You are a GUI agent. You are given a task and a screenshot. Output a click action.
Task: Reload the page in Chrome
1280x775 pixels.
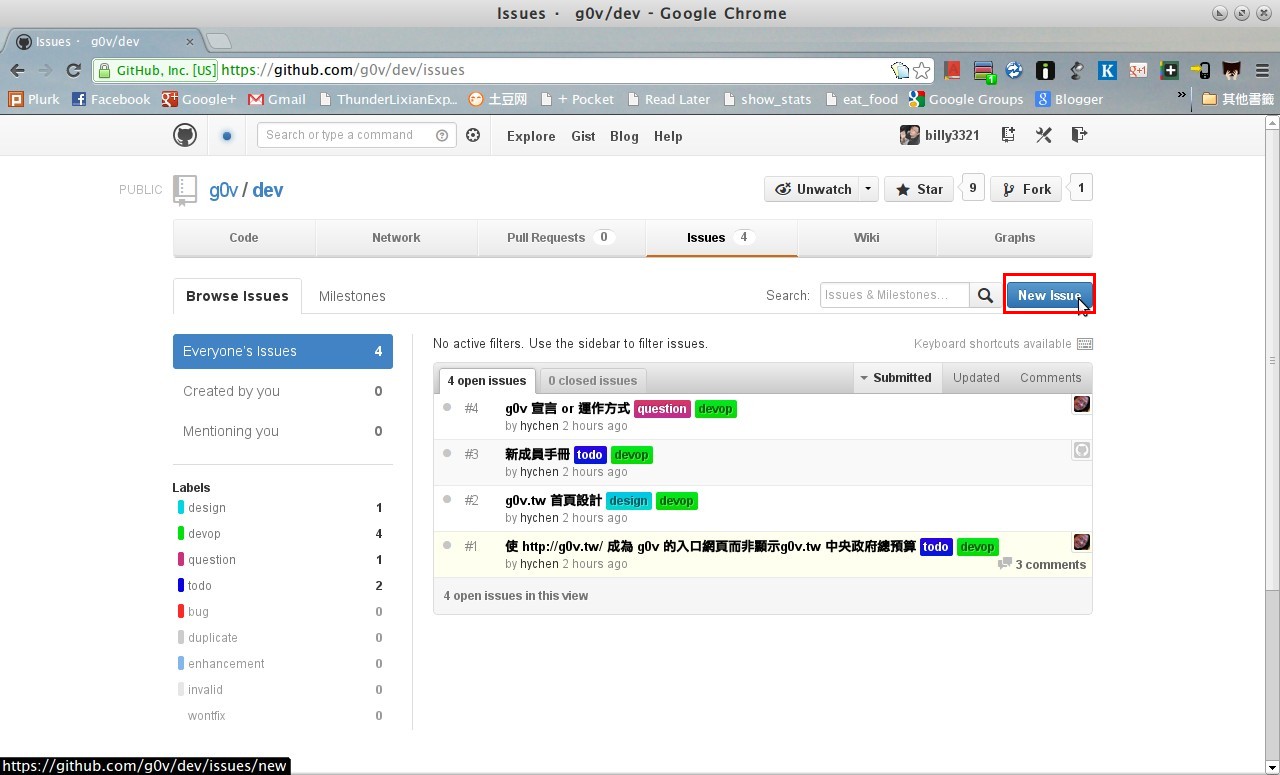pos(73,70)
